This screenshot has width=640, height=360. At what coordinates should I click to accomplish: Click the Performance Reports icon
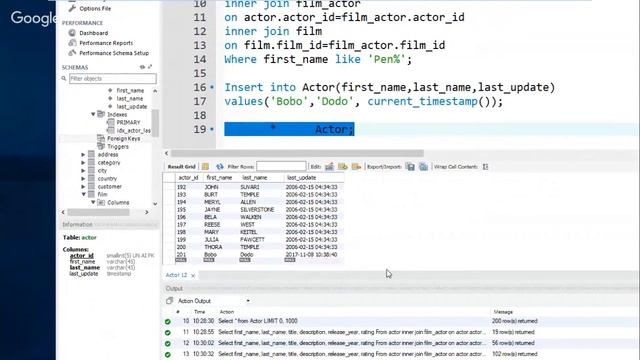click(x=72, y=42)
